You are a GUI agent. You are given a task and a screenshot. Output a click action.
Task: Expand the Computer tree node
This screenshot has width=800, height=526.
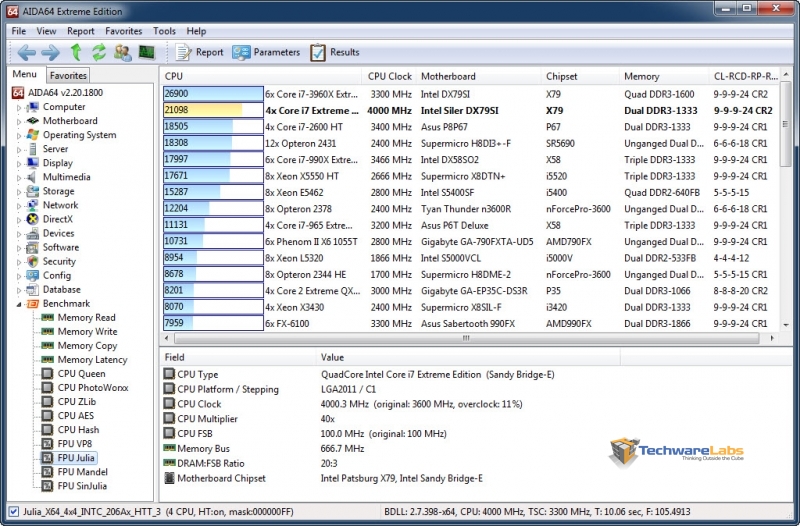19,108
